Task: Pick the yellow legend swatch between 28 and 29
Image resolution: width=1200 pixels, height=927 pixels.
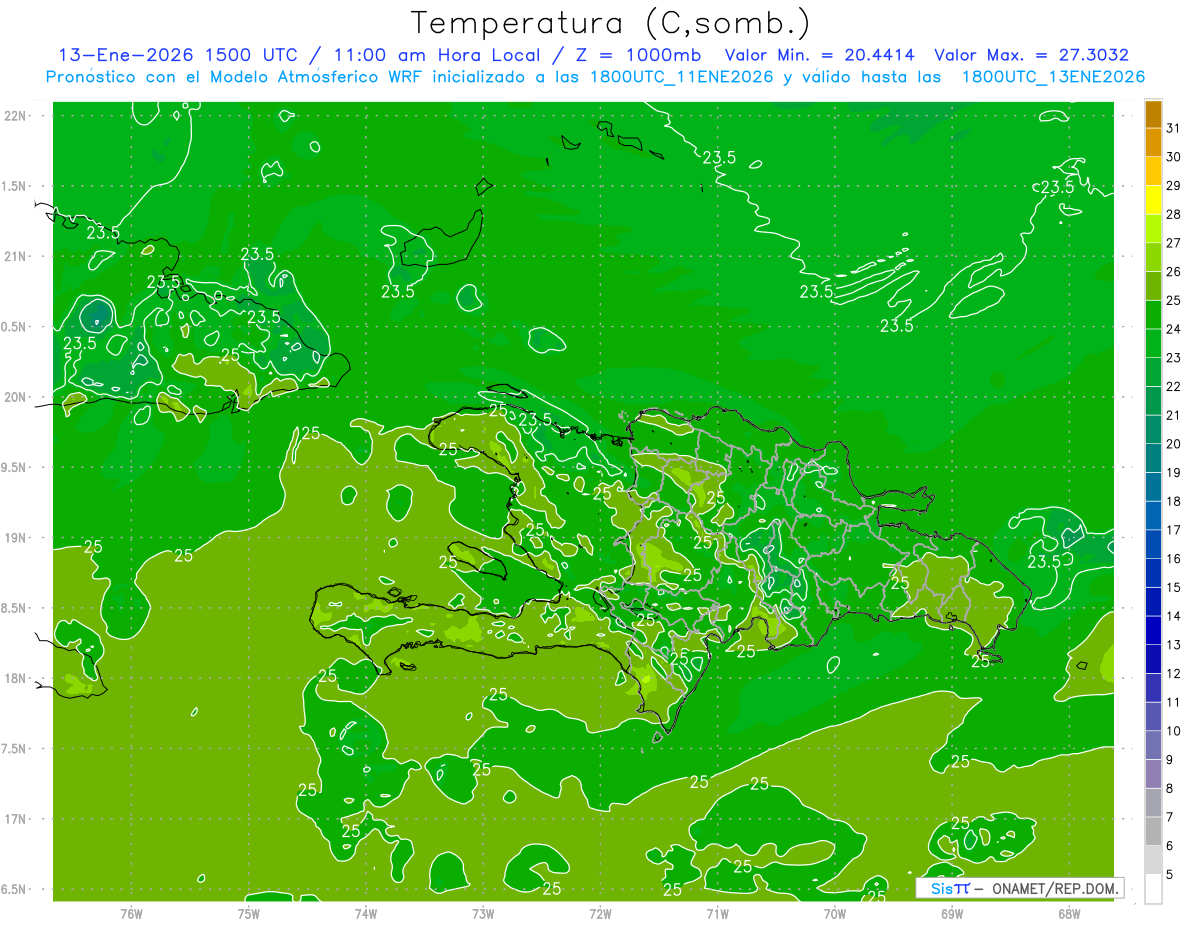Action: tap(1153, 200)
